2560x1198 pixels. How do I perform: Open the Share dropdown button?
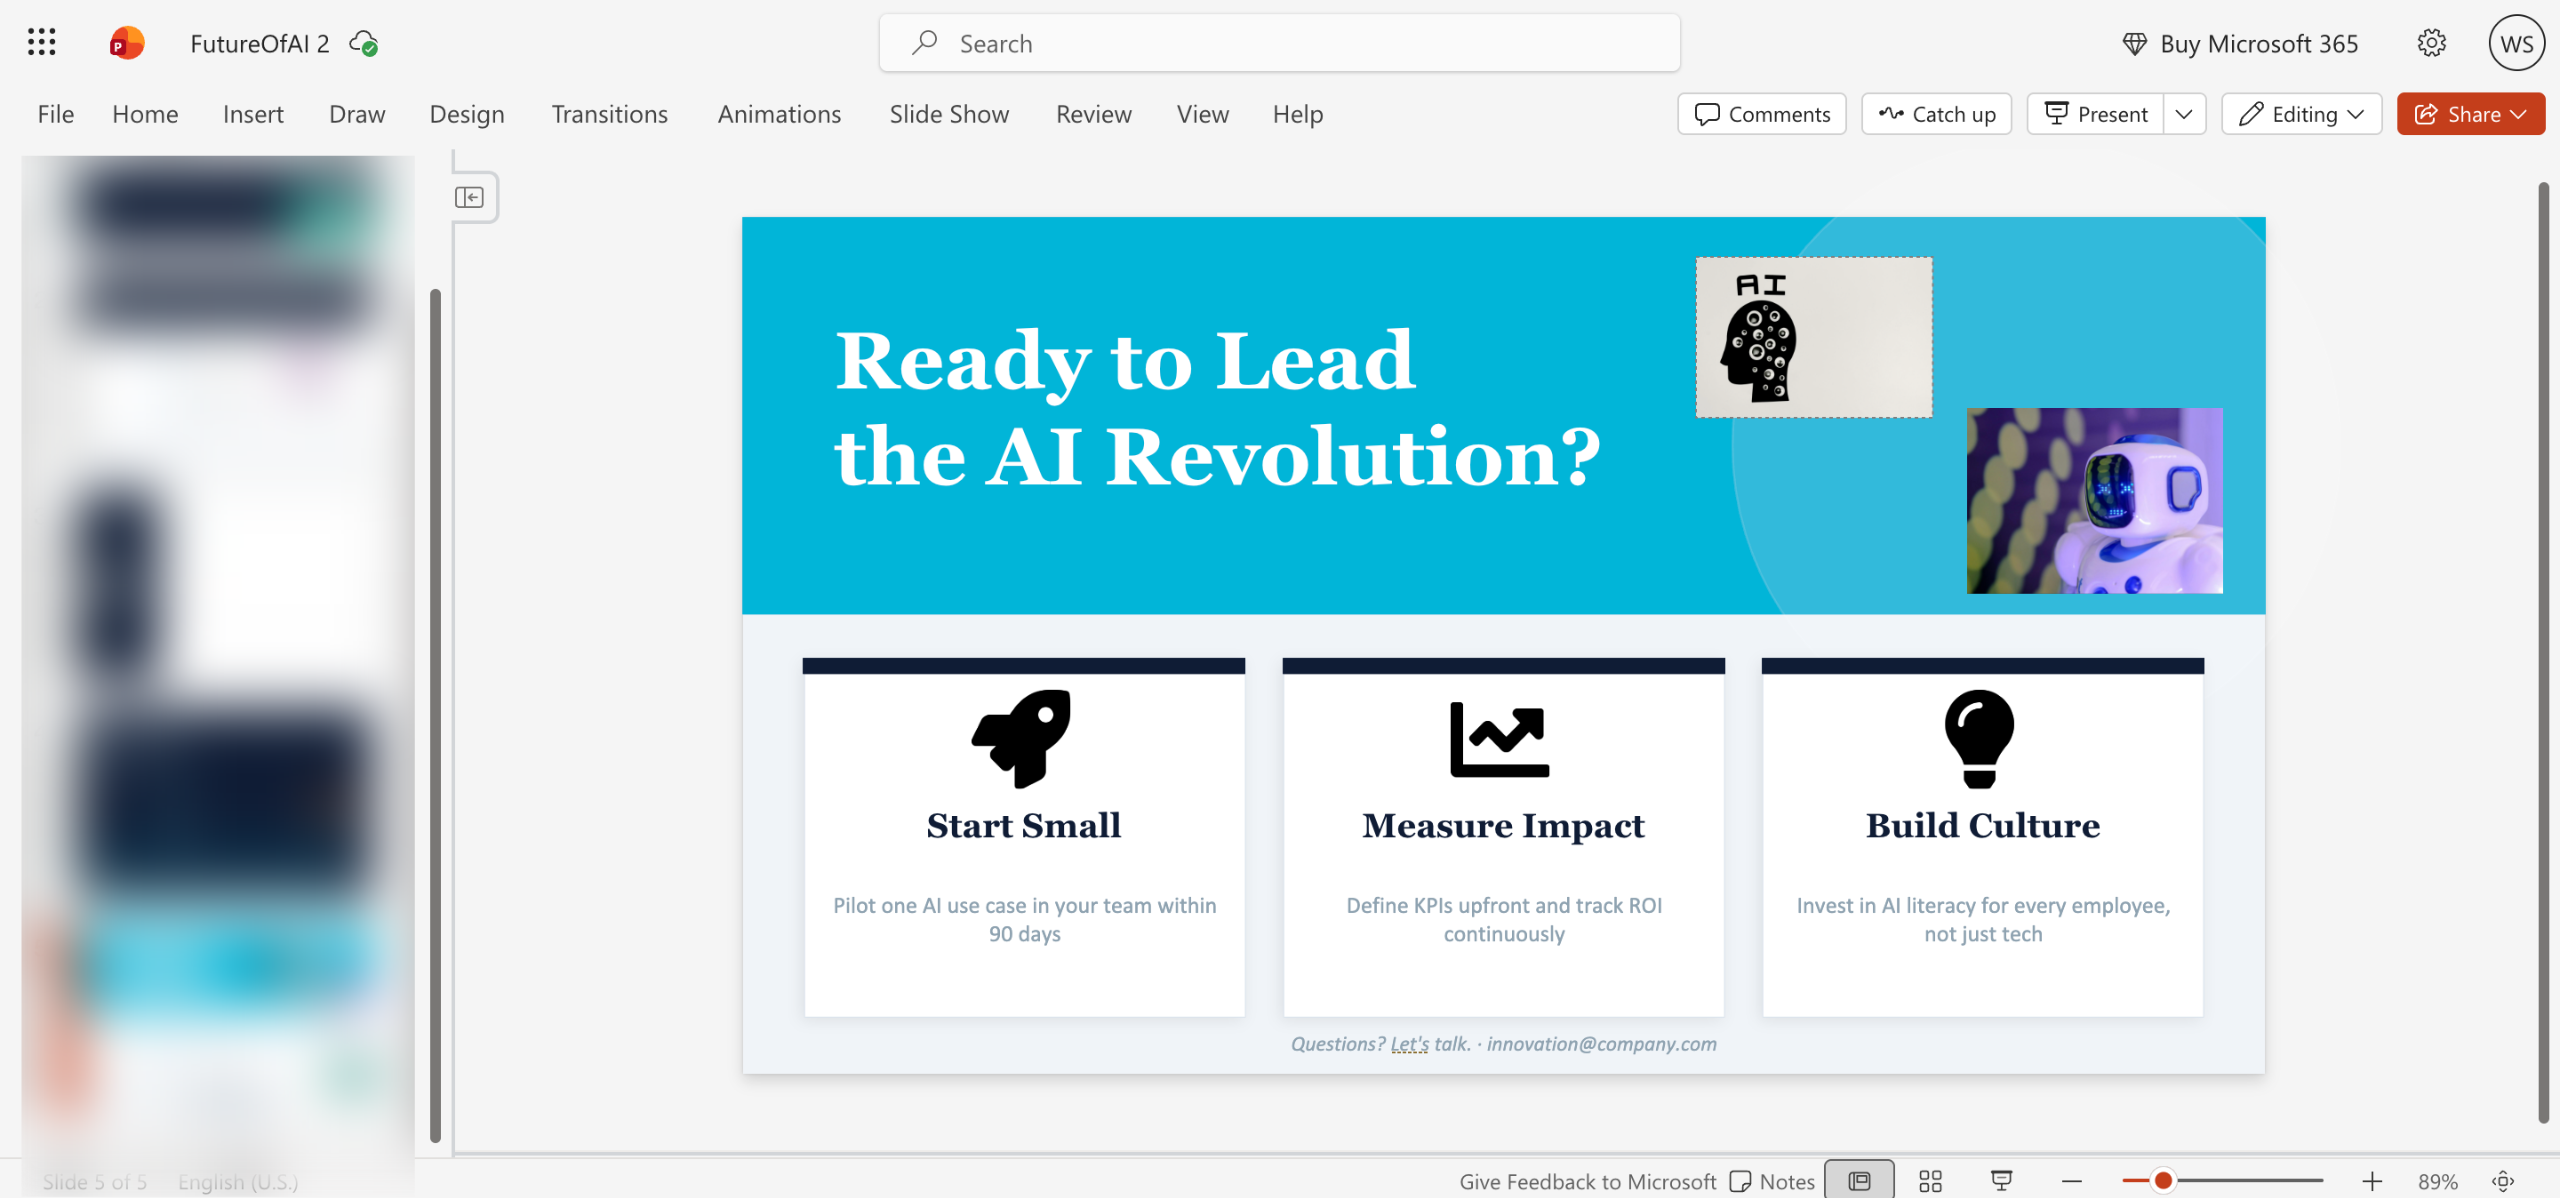2470,114
